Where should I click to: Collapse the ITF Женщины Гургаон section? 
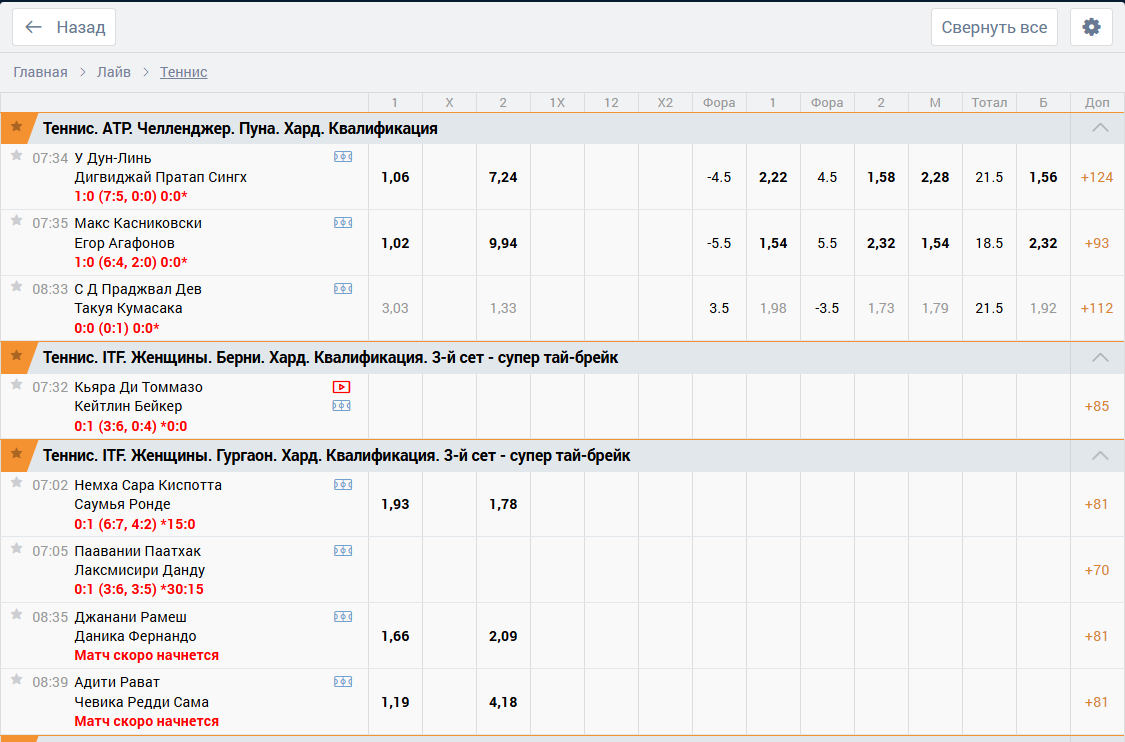pos(1100,456)
